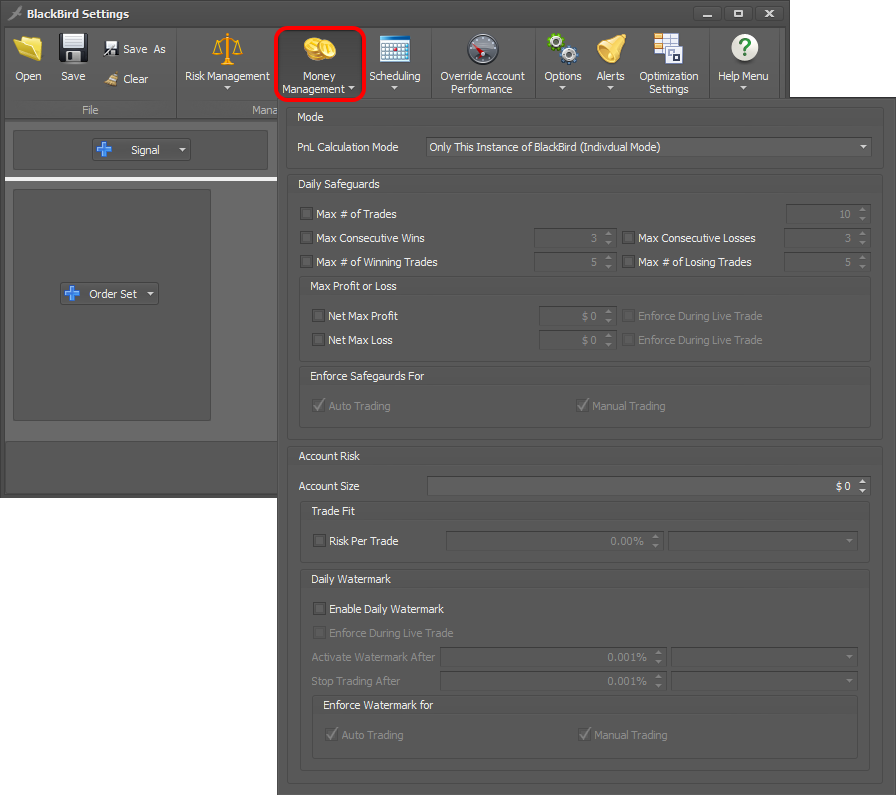Screen dimensions: 896x795
Task: Expand the Help Menu arrow
Action: coord(743,89)
